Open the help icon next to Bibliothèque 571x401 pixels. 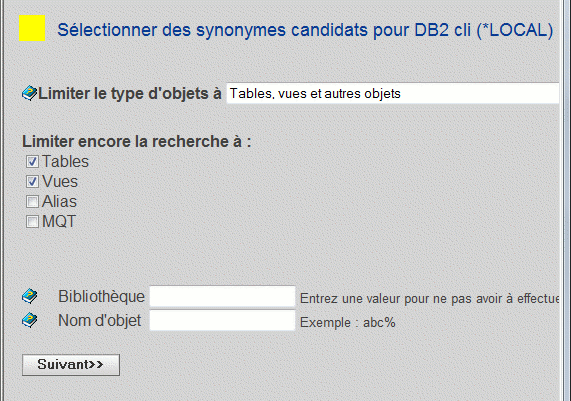[29, 296]
